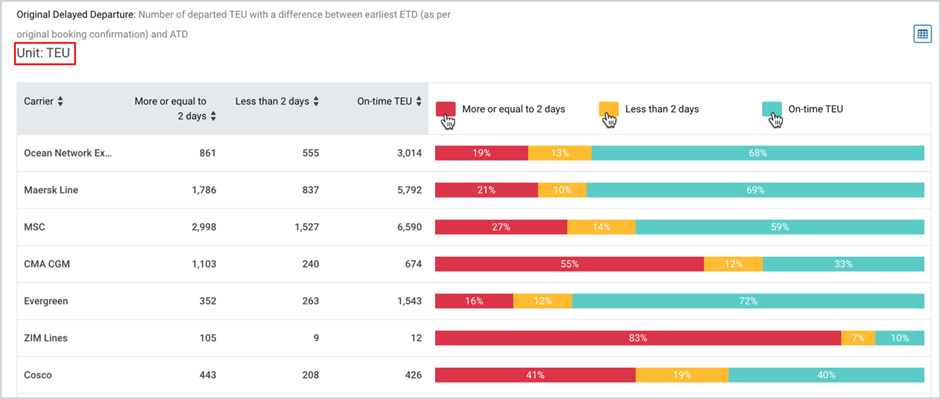Toggle yellow Less than 2 days legend

coord(609,109)
